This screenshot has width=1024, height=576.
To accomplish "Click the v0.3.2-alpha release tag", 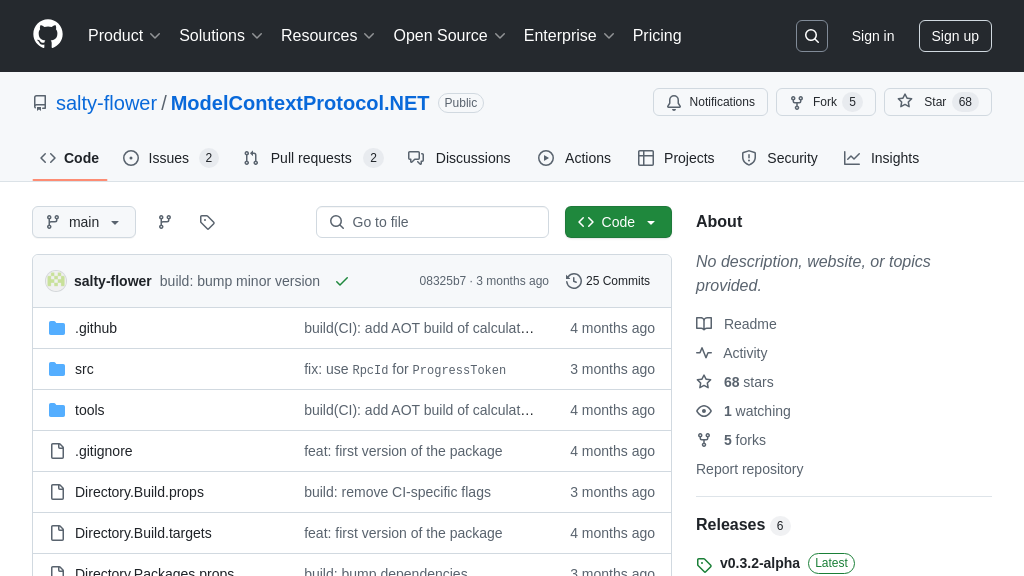I will click(x=759, y=563).
